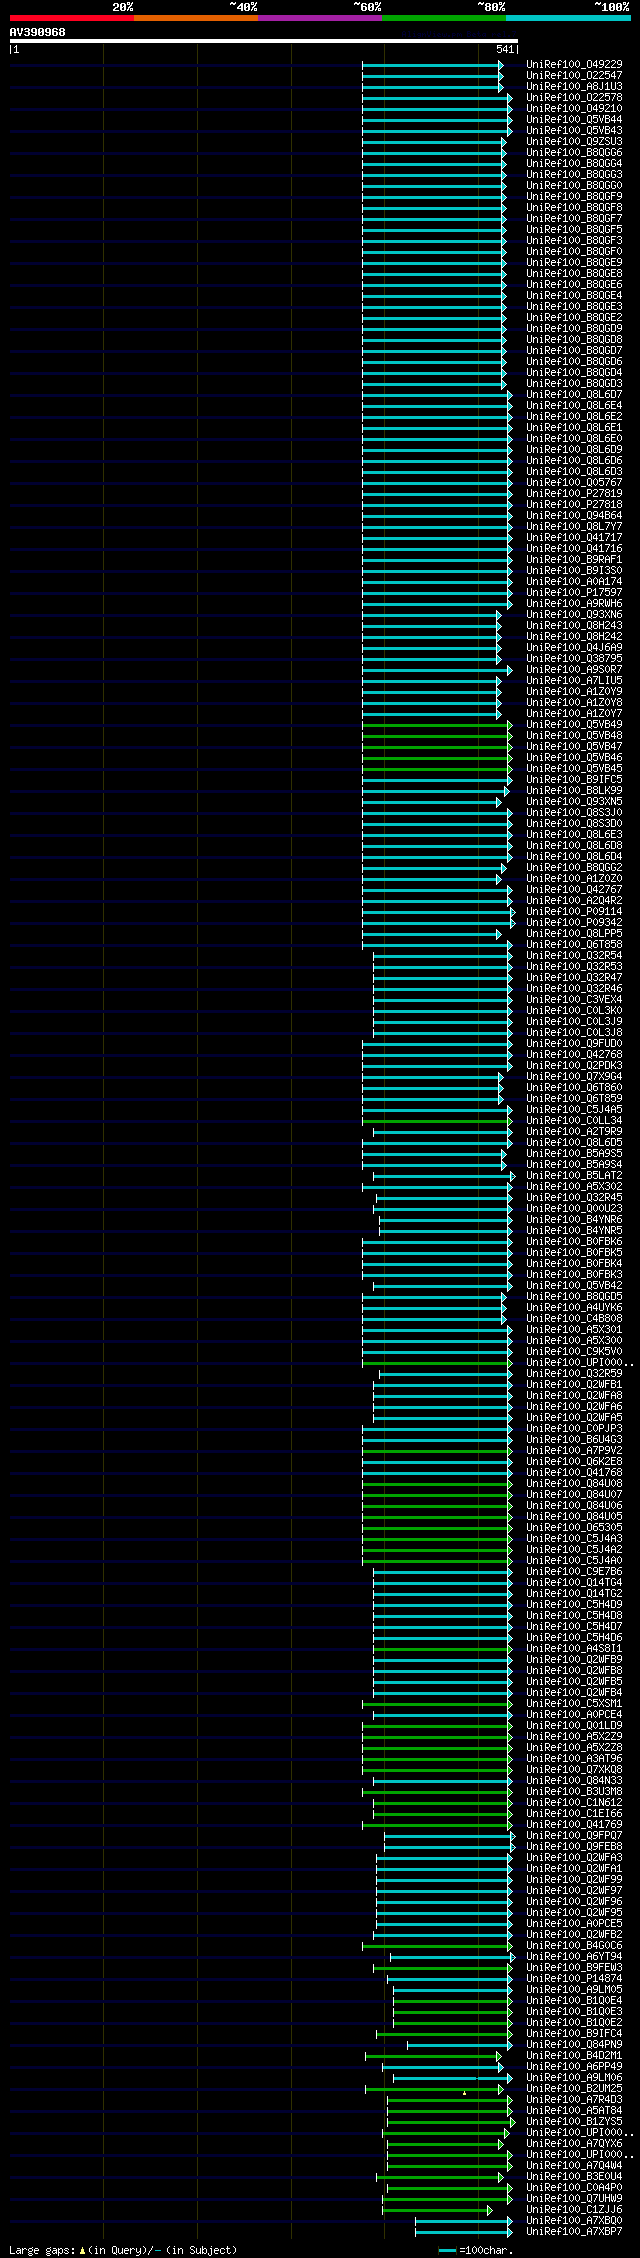Select UniRef100_Q84PN9 hit label
This screenshot has width=640, height=2258.
coord(574,2045)
